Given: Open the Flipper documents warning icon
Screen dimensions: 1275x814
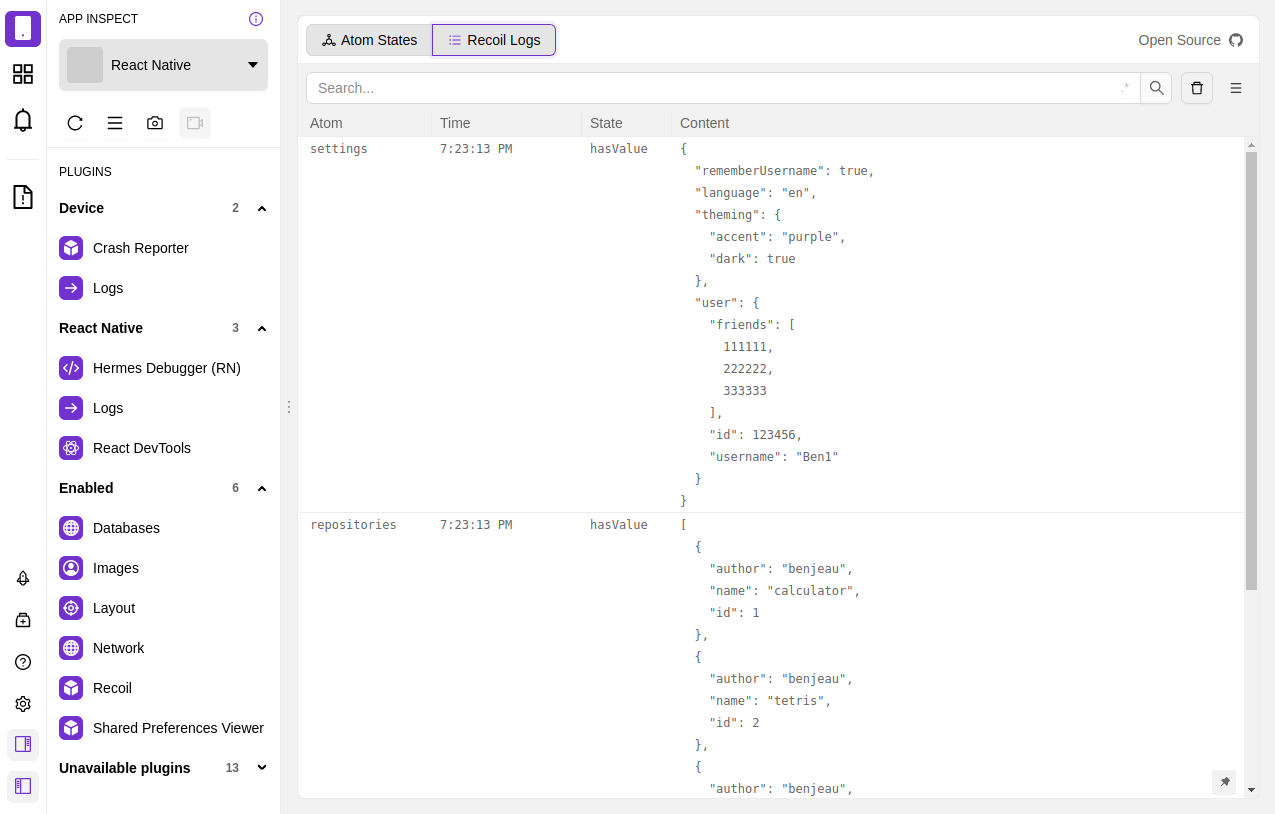Looking at the screenshot, I should 23,197.
